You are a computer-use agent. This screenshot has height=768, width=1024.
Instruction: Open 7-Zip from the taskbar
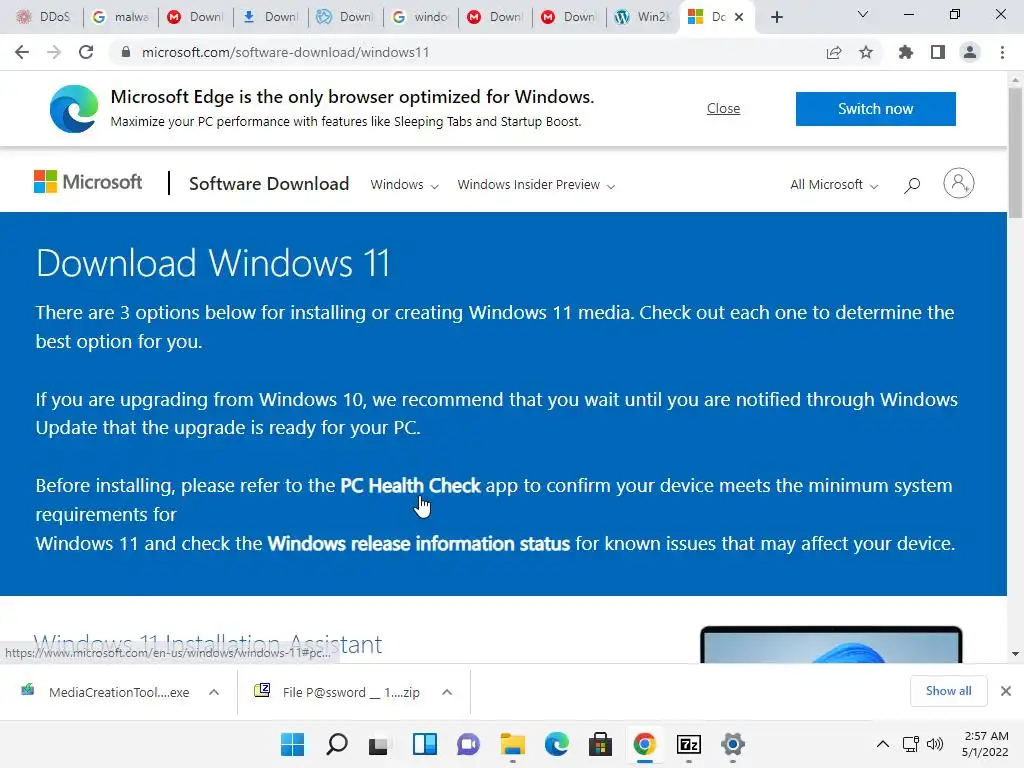coord(689,744)
